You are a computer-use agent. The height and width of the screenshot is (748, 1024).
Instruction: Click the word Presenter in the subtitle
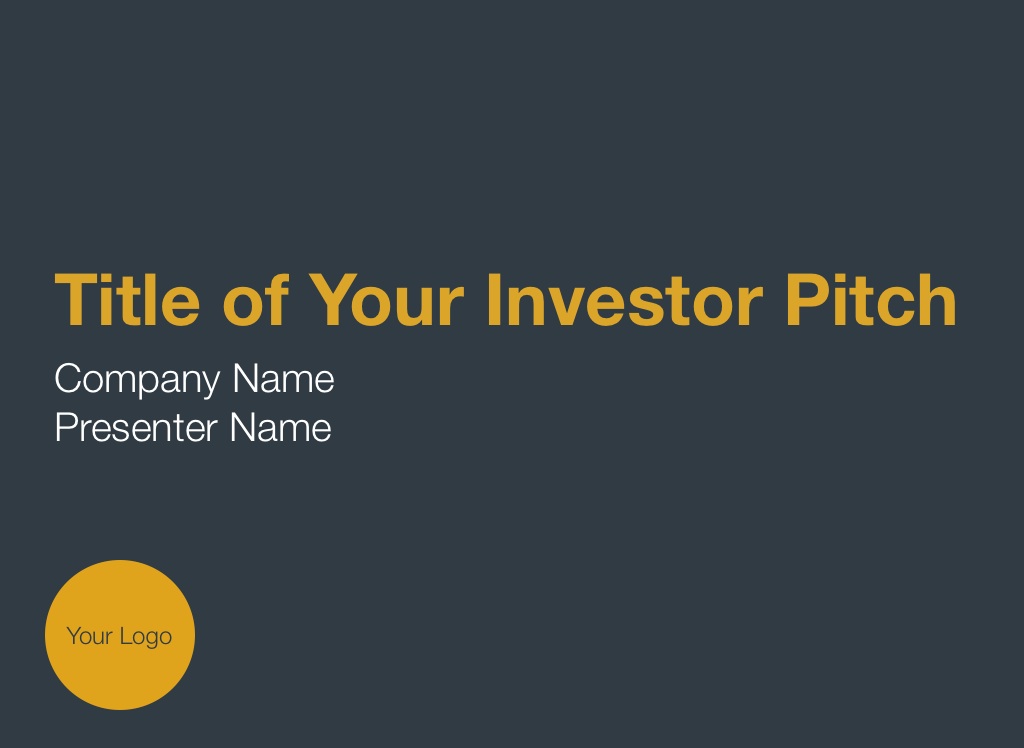(136, 428)
